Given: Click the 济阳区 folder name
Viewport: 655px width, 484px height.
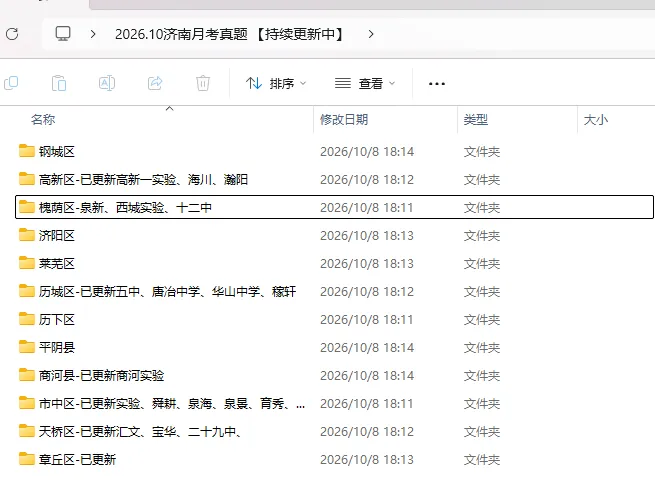Looking at the screenshot, I should pyautogui.click(x=57, y=236).
